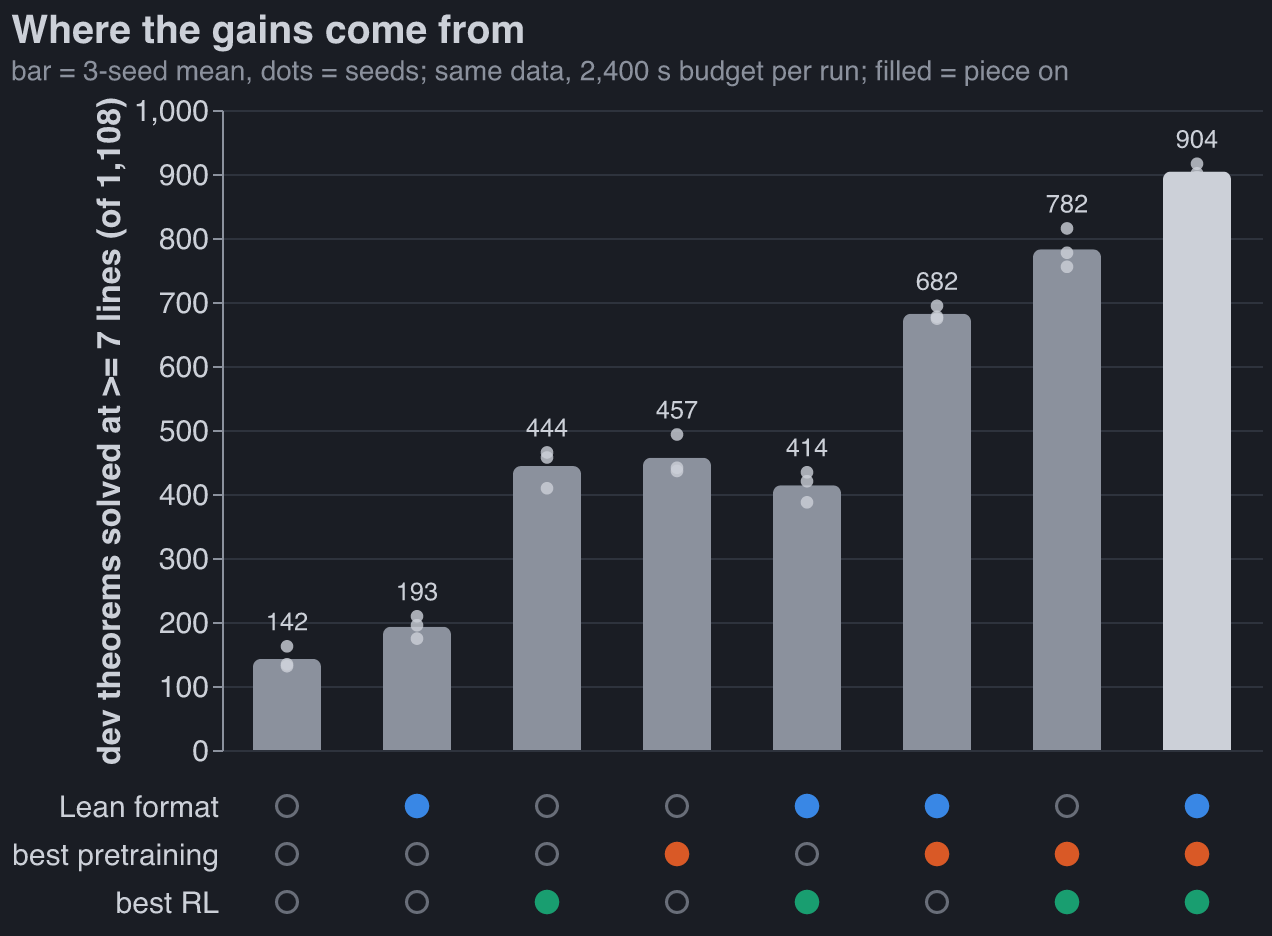Toggle the empty best pretraining circle under 414 bar
Screen dimensions: 1272x936
(x=807, y=854)
